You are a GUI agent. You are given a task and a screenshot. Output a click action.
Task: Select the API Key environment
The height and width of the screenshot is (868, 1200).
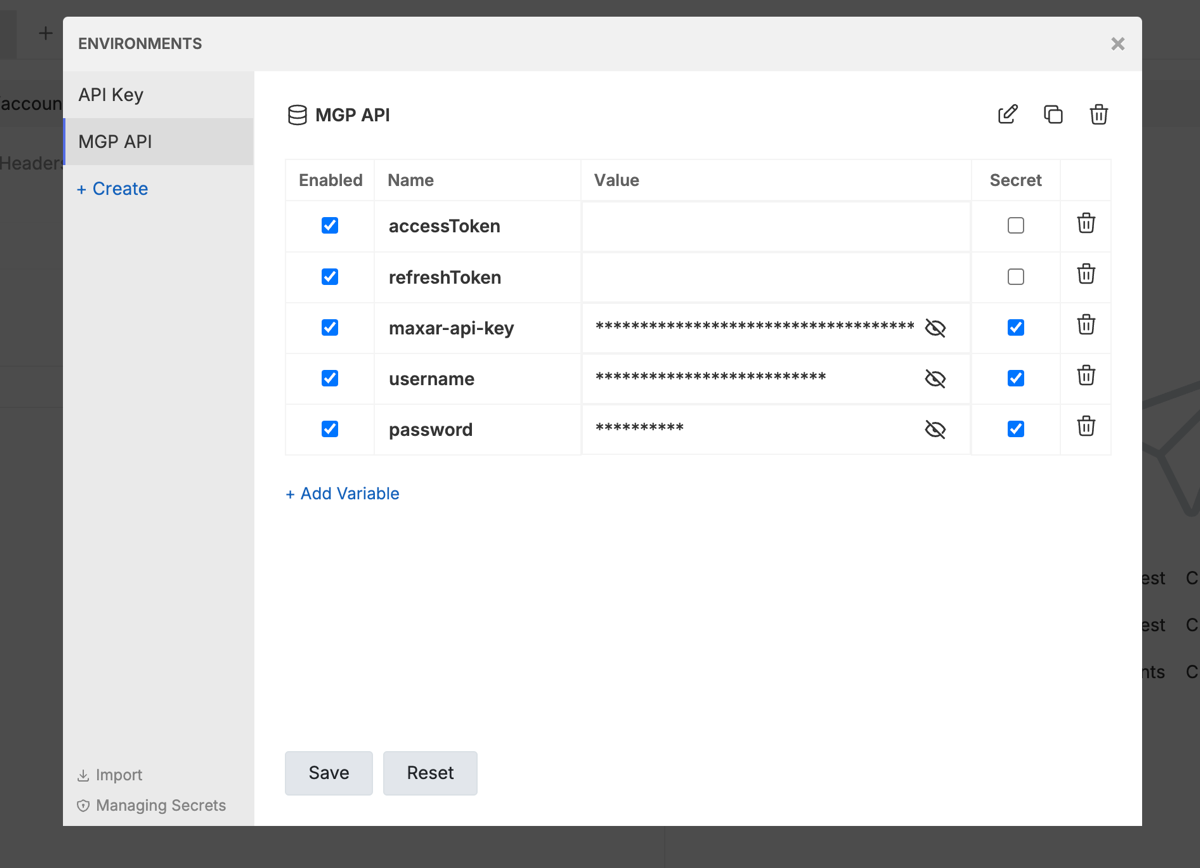(158, 95)
